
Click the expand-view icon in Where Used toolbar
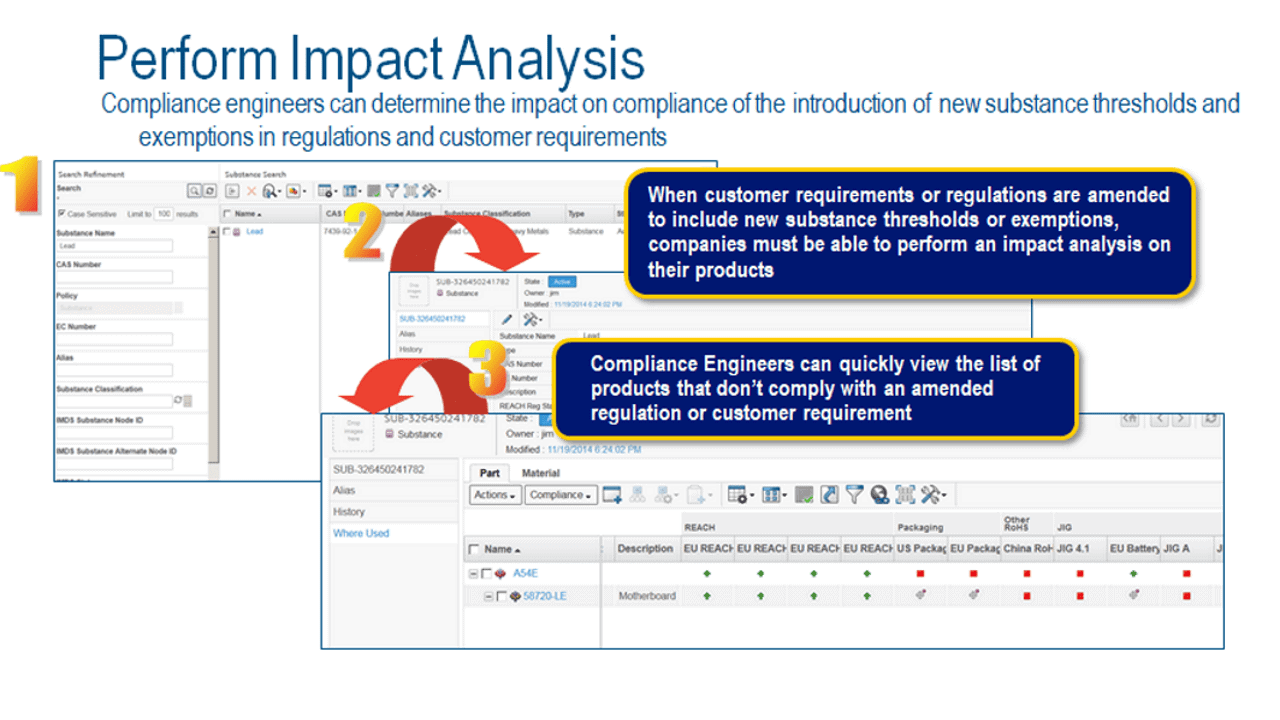coord(905,495)
